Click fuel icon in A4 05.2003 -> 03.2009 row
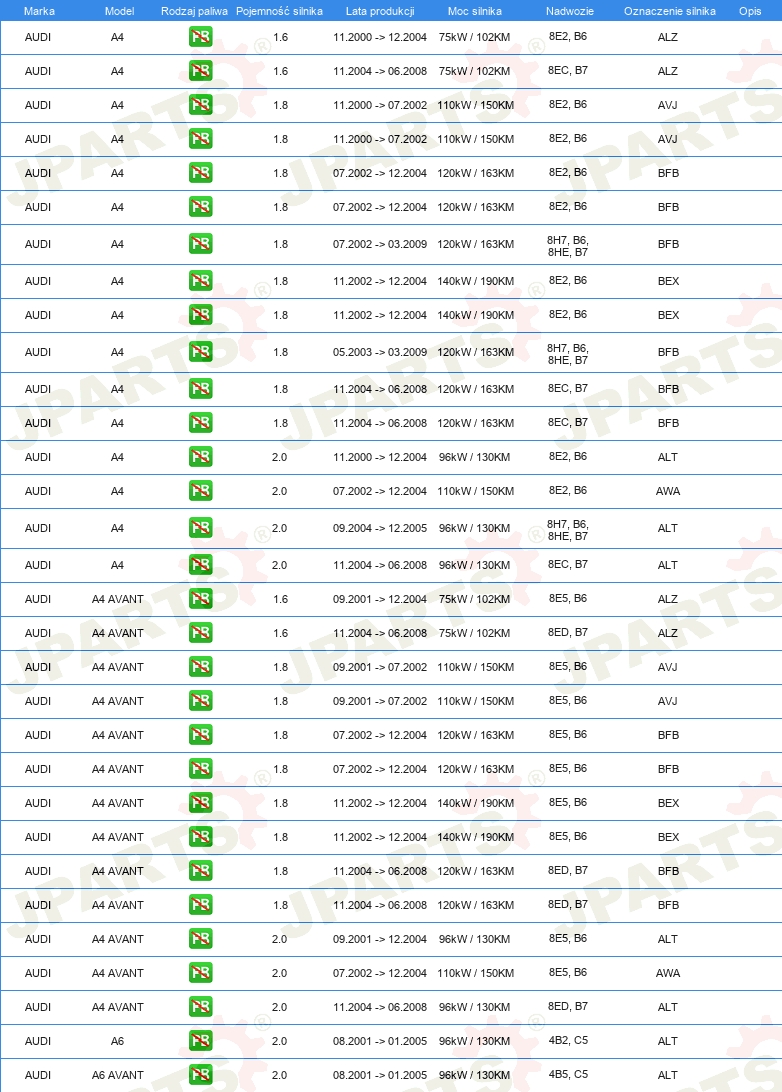The height and width of the screenshot is (1092, 782). (x=201, y=352)
